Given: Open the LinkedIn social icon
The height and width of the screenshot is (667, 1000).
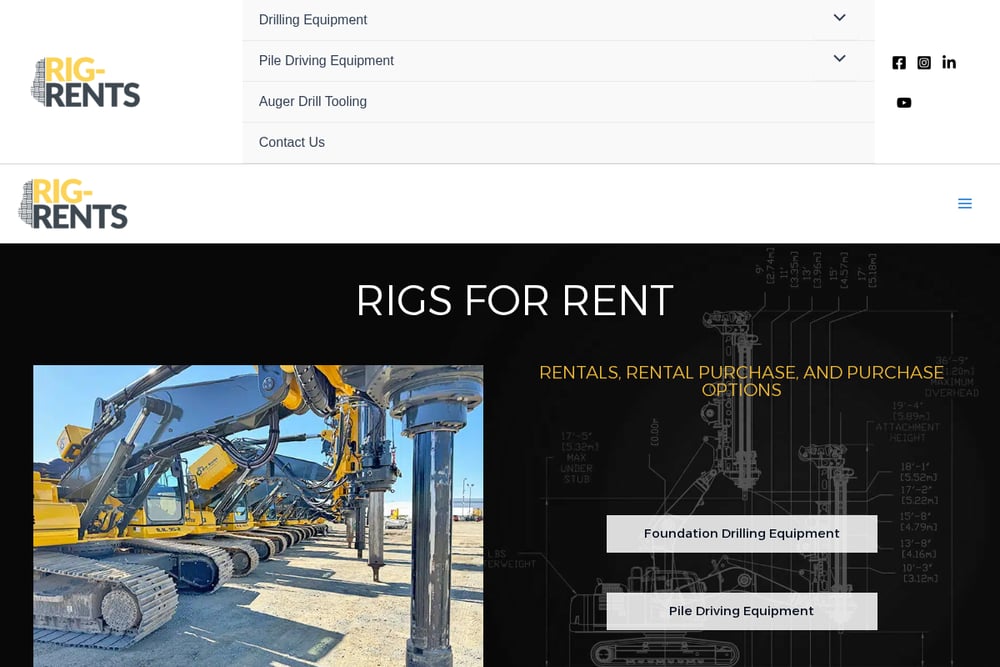Looking at the screenshot, I should click(x=949, y=62).
